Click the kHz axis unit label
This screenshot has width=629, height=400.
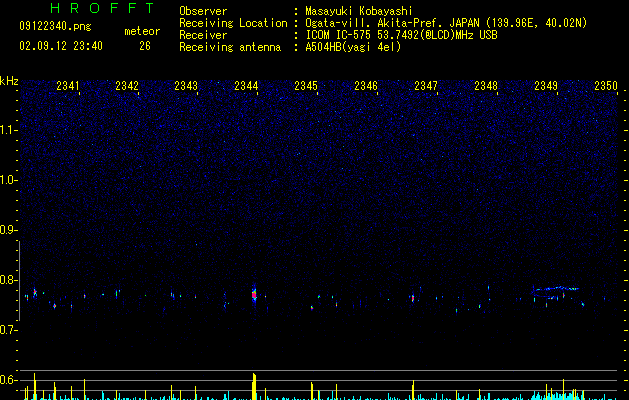pyautogui.click(x=9, y=81)
